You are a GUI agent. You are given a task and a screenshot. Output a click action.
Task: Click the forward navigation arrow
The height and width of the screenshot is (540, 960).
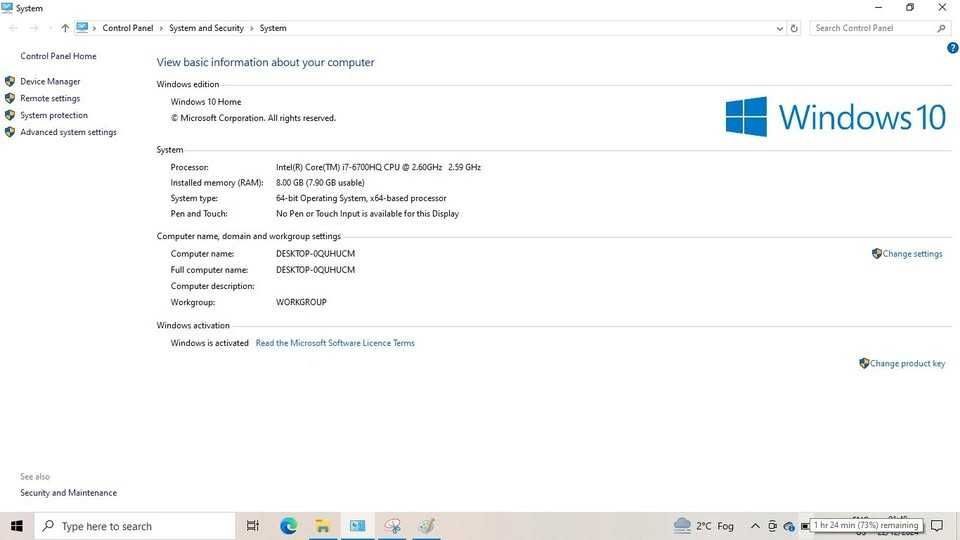[34, 28]
